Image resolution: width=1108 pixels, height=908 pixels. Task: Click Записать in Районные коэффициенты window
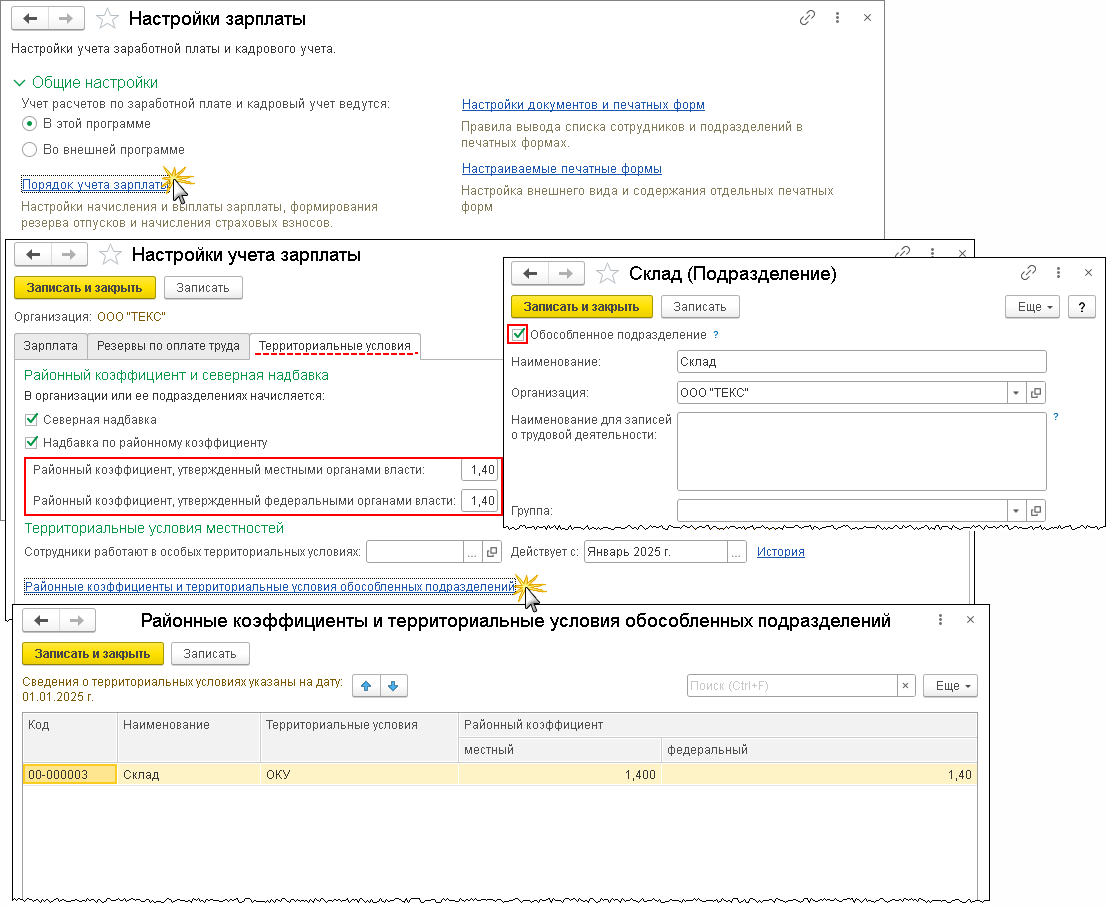[210, 654]
